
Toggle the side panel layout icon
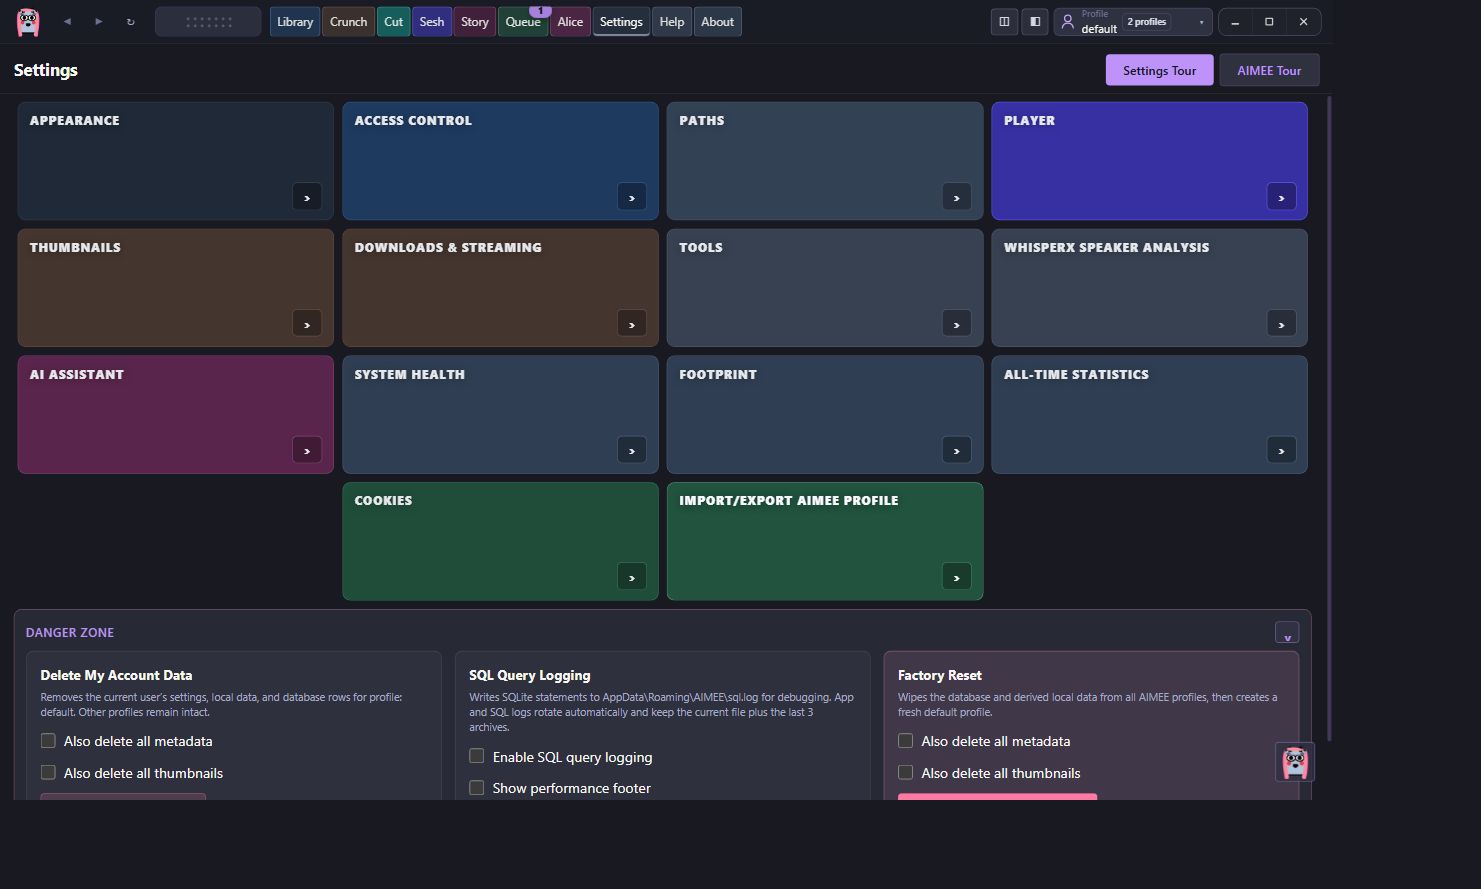[1035, 22]
